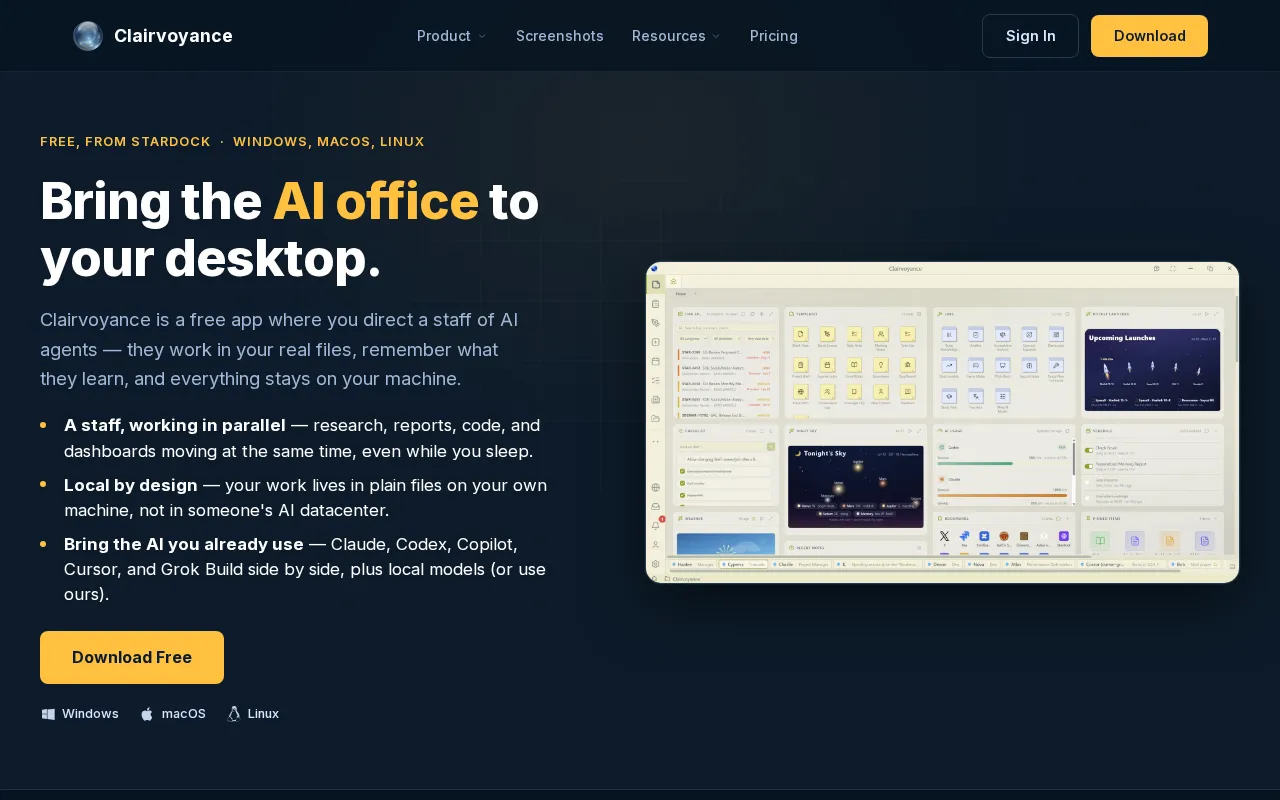Click the settings gear in the app preview sidebar
The image size is (1280, 800).
point(655,564)
